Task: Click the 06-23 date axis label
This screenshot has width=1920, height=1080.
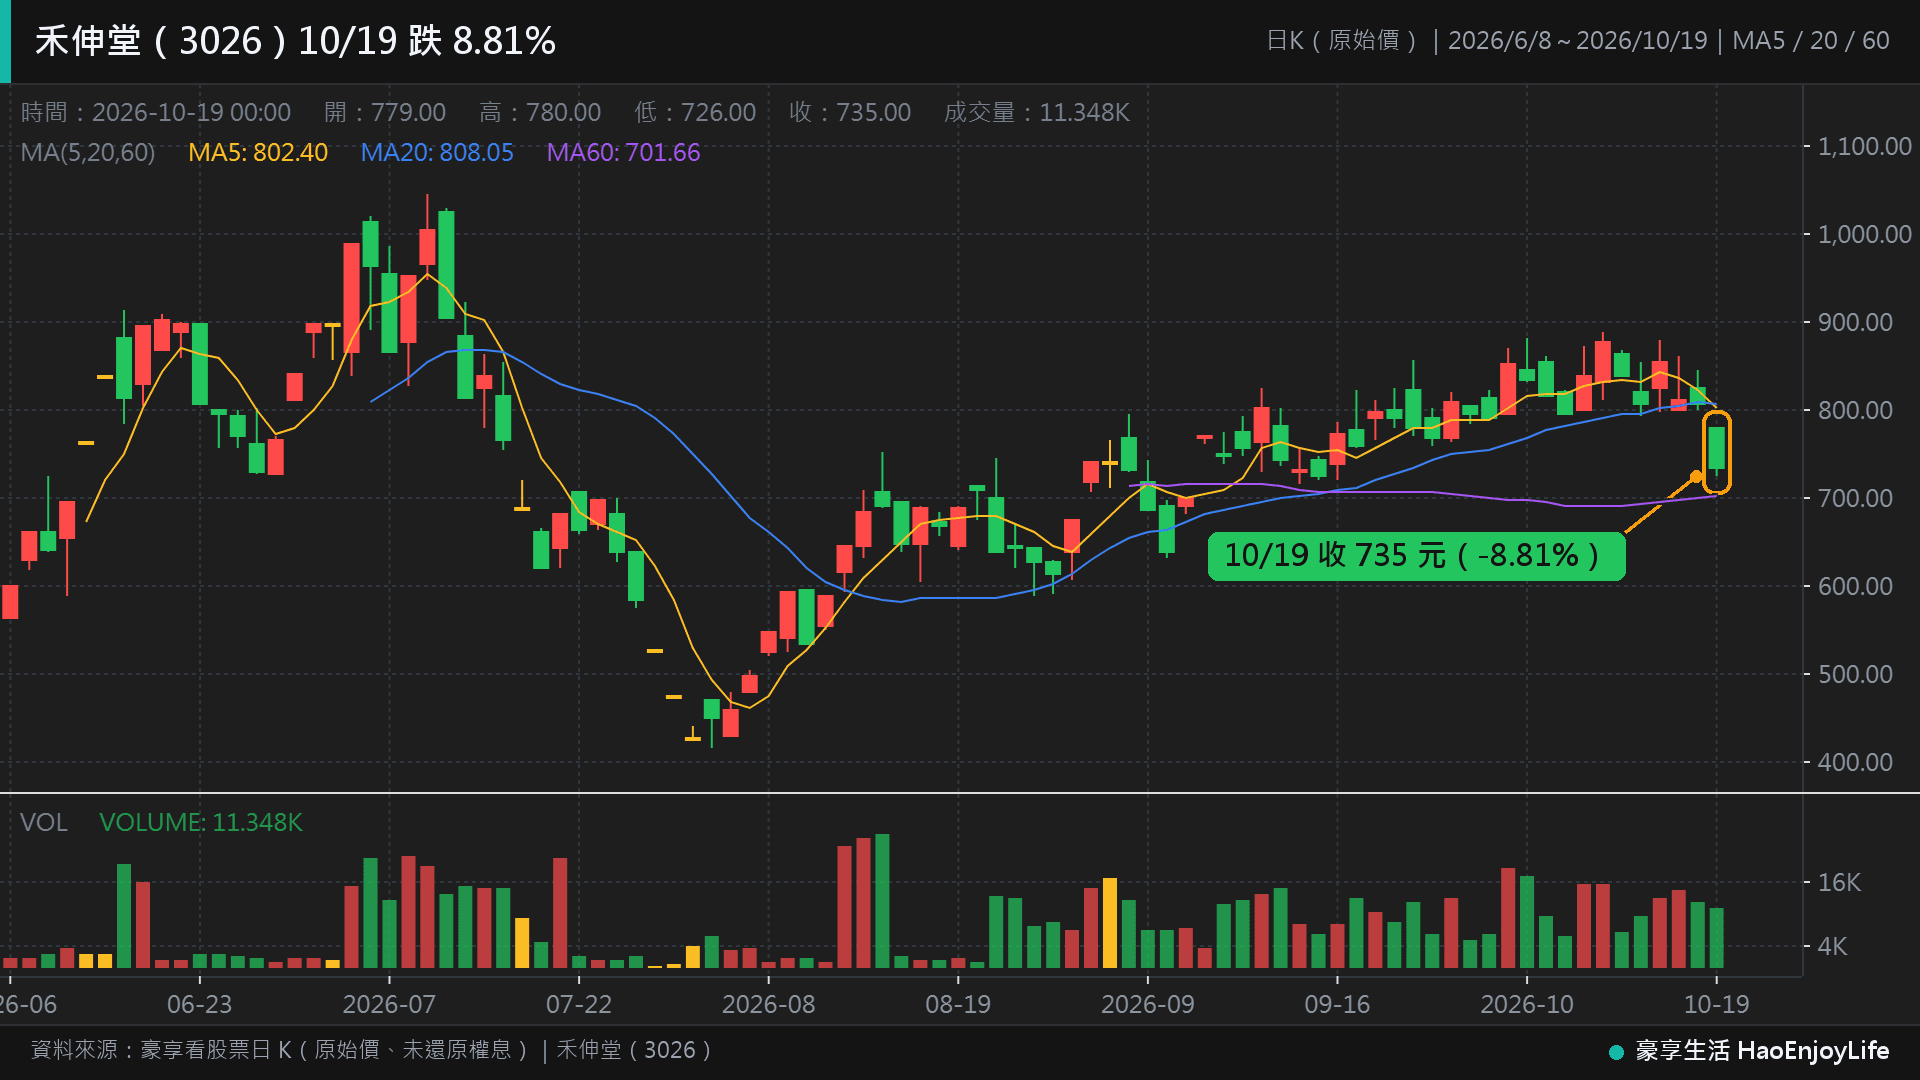Action: 199,1005
